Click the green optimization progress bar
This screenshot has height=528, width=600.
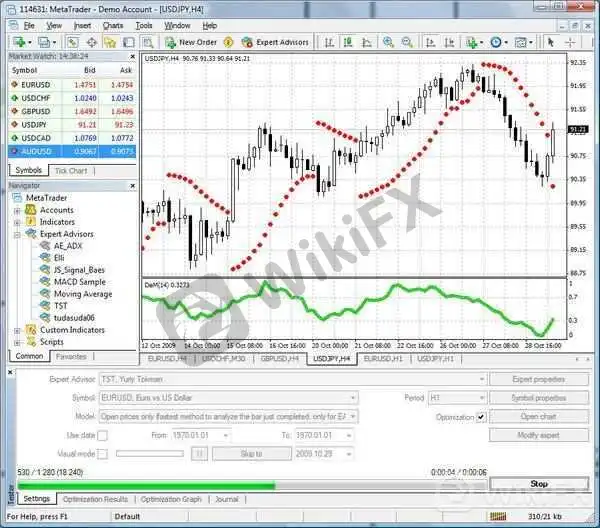pos(147,486)
